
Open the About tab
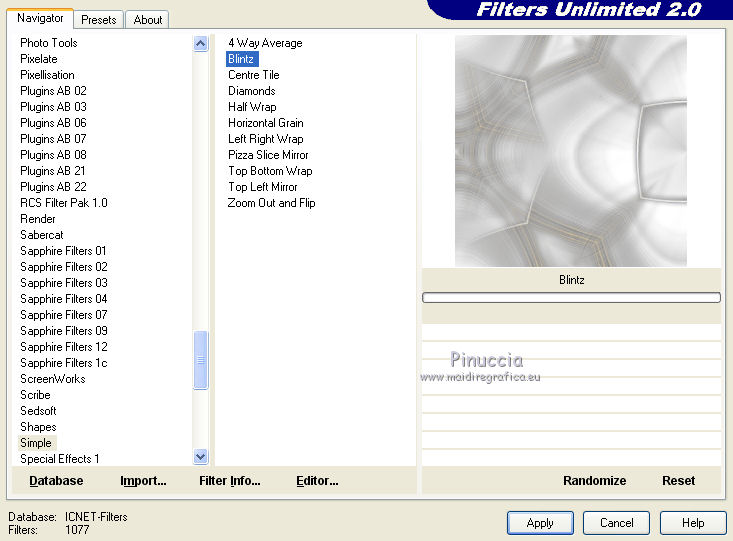pyautogui.click(x=148, y=20)
